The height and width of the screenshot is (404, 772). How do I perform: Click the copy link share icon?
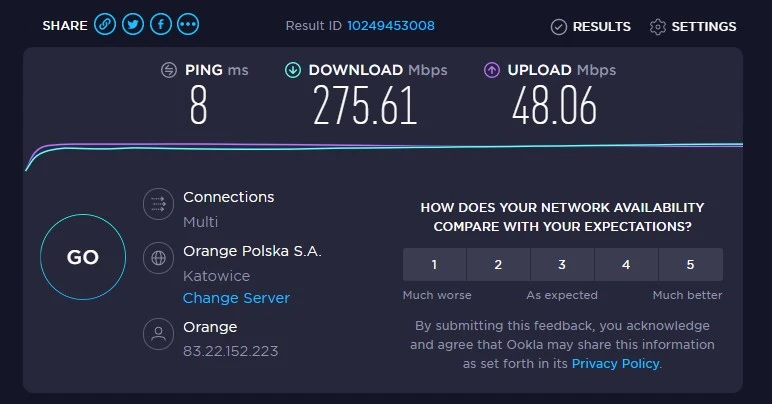[105, 25]
